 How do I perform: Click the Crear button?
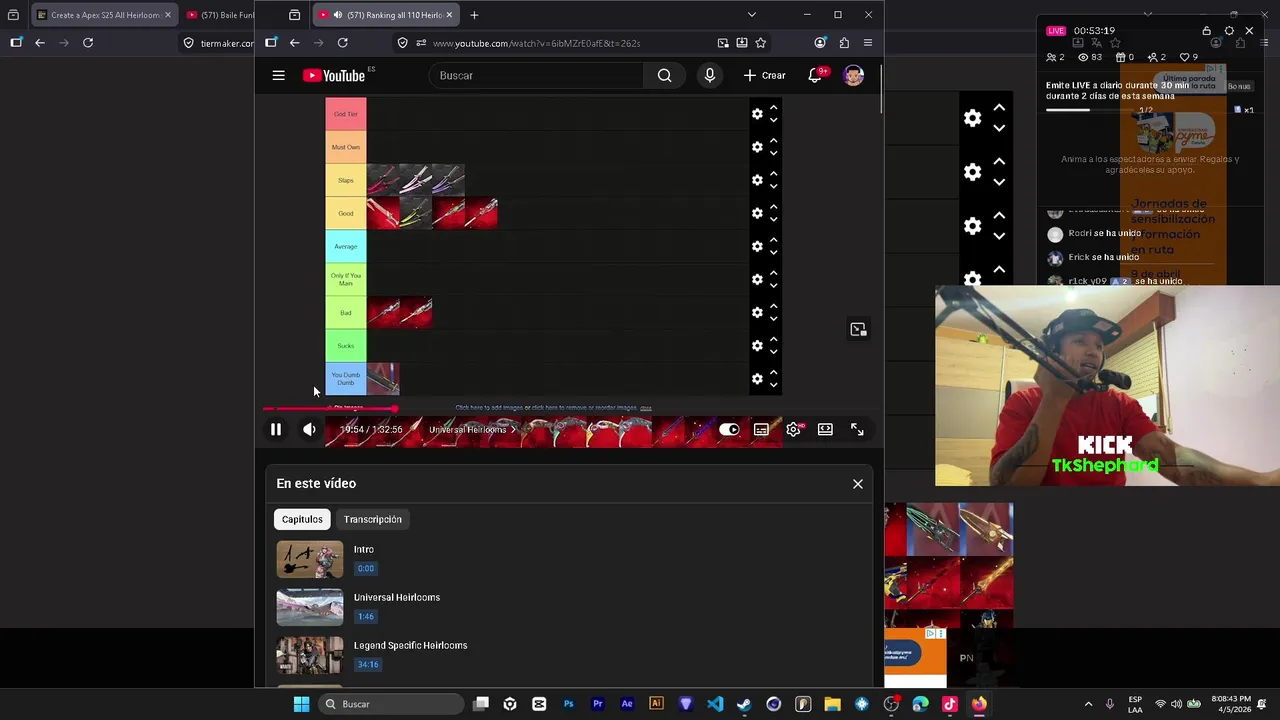pos(764,75)
